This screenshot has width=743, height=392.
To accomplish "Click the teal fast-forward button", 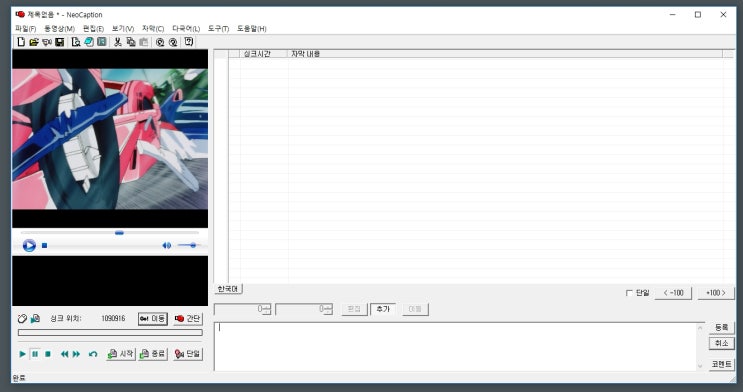I will 76,354.
